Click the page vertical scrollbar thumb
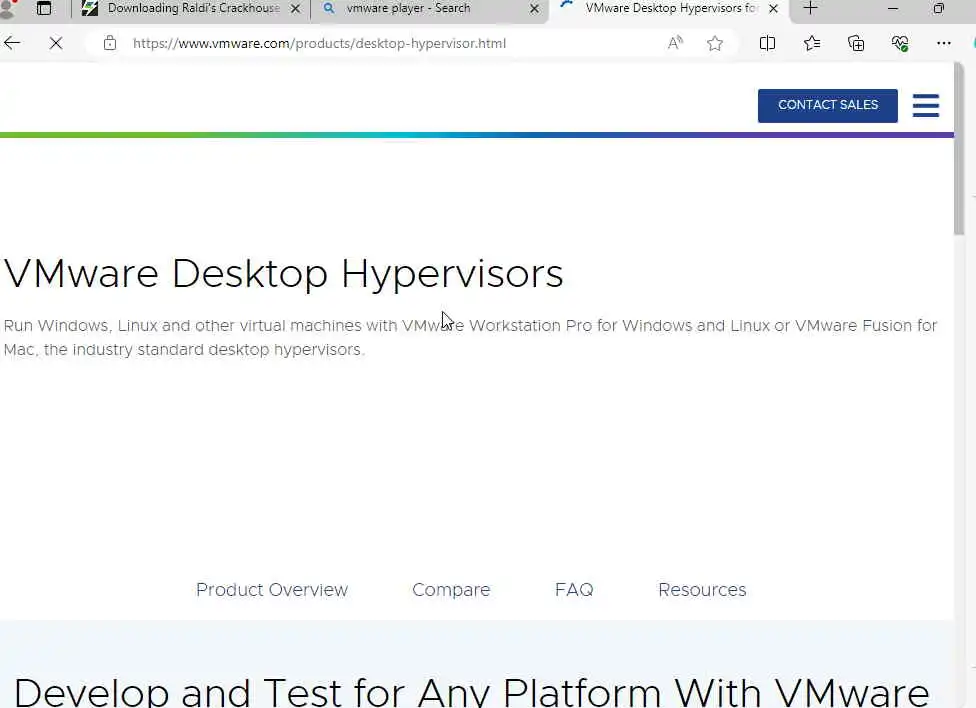The width and height of the screenshot is (976, 708). [x=959, y=149]
